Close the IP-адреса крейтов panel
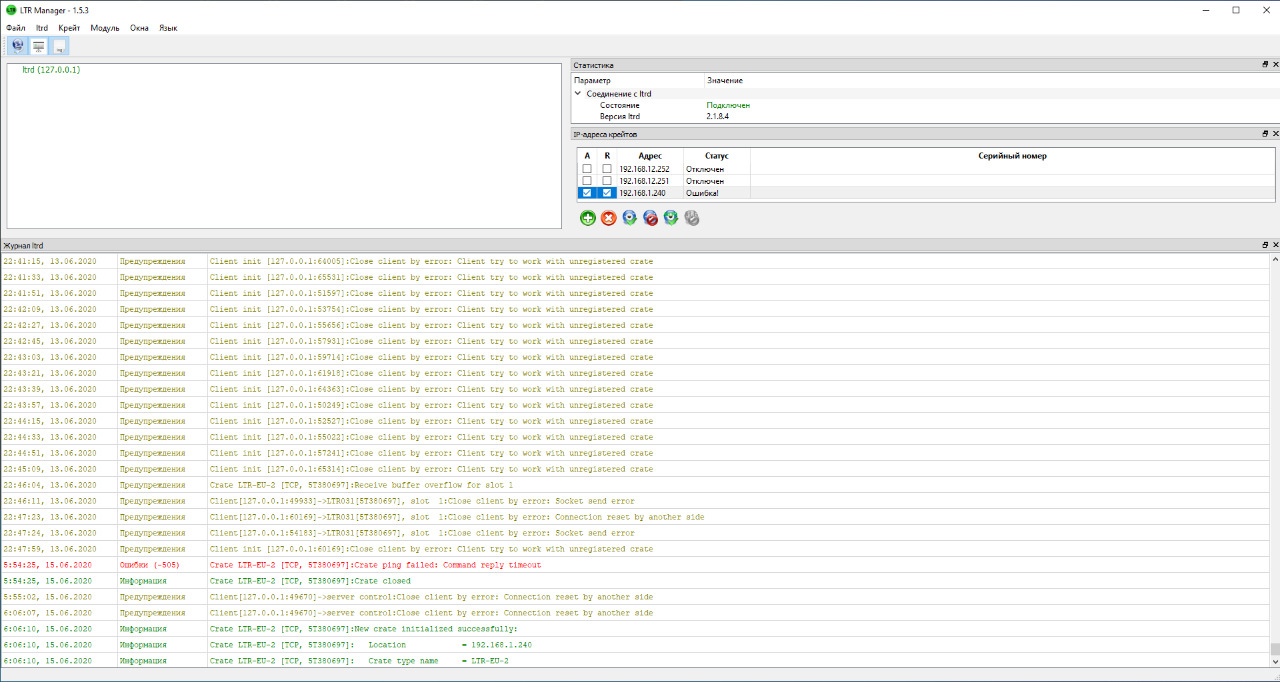 pos(1275,133)
